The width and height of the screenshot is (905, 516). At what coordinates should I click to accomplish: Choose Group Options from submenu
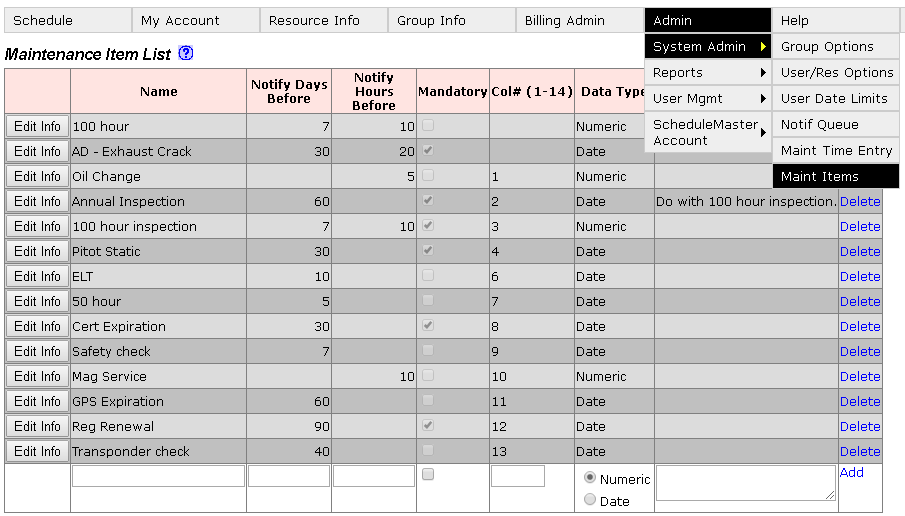(836, 46)
